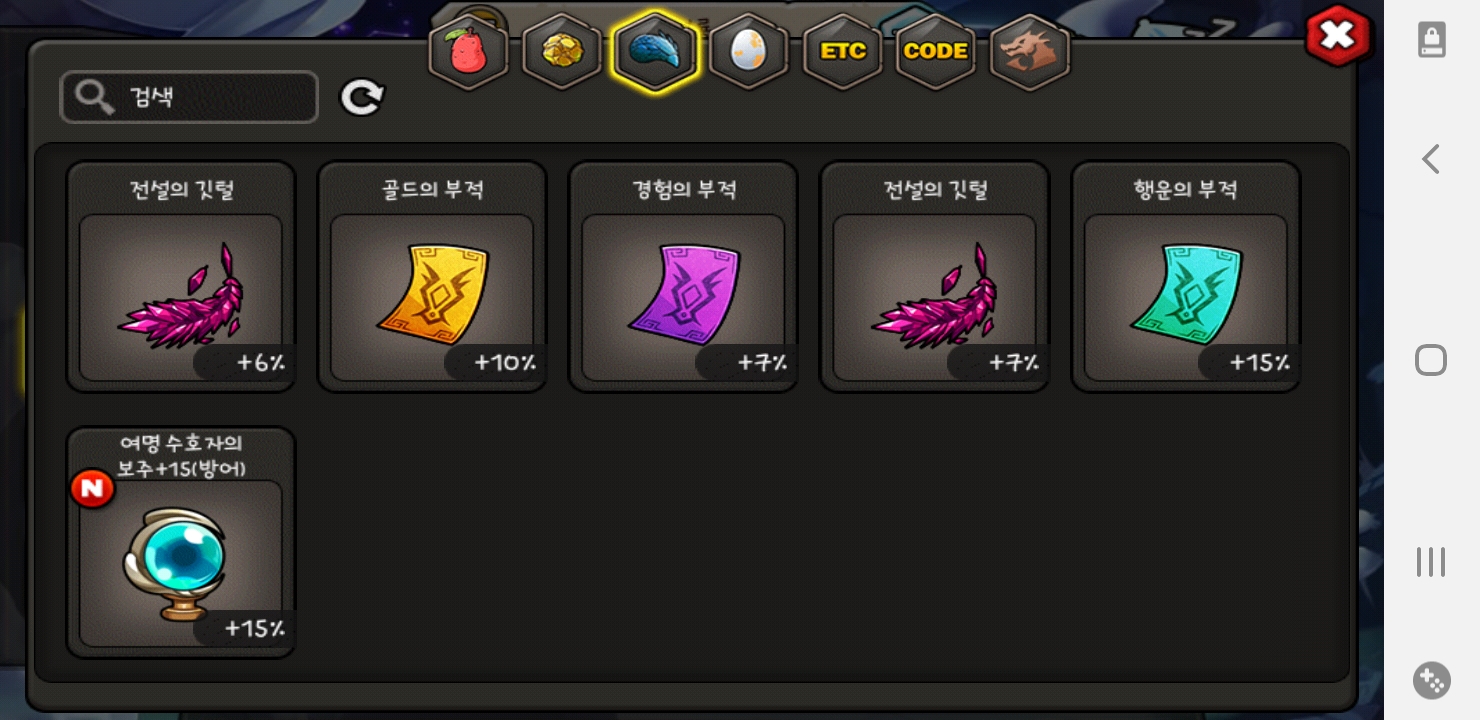Select the 행운의 부적 teal talisman
Image resolution: width=1480 pixels, height=720 pixels.
pos(1186,277)
